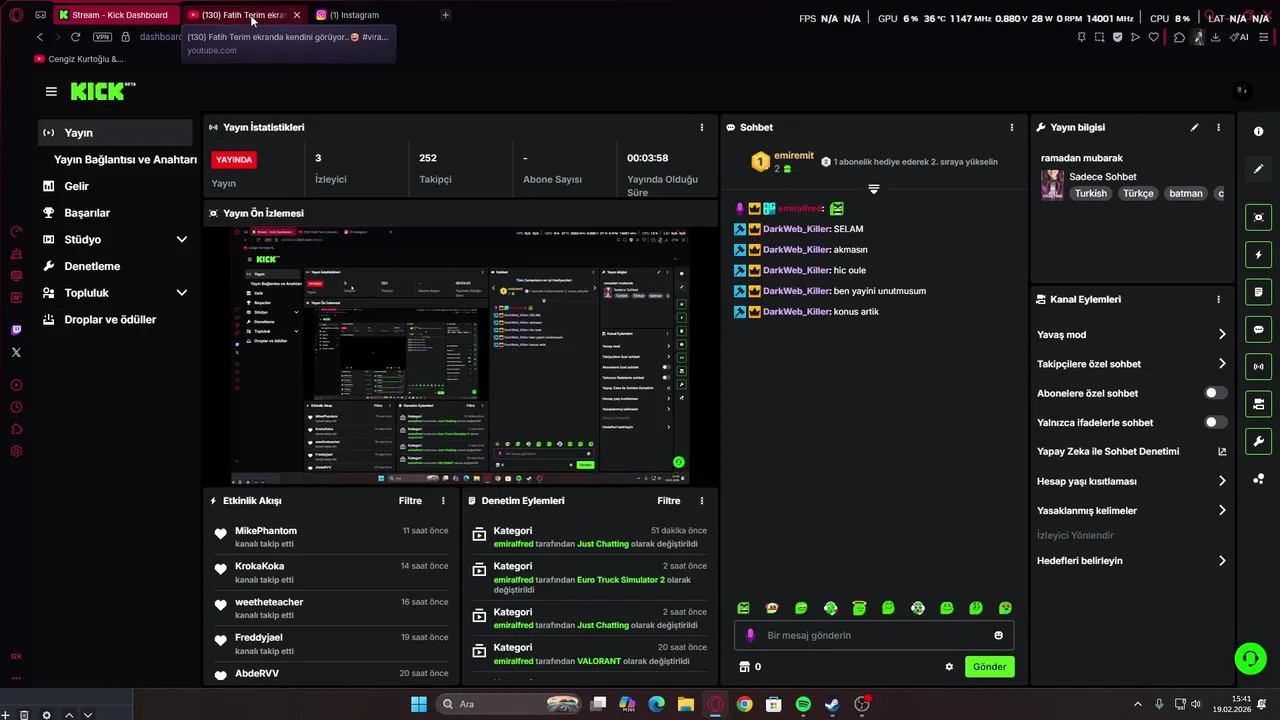Screen dimensions: 1280x720
Task: Click the Turkish tag chip
Action: pos(1090,193)
